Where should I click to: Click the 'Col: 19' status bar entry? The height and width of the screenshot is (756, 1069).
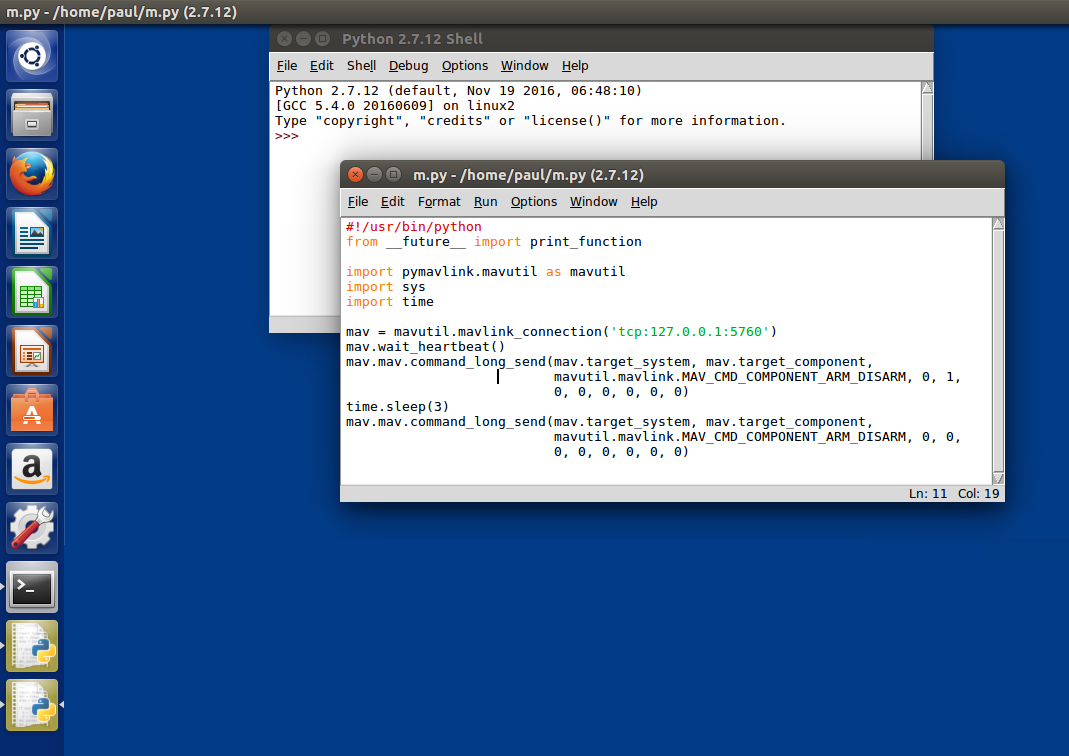pyautogui.click(x=978, y=494)
